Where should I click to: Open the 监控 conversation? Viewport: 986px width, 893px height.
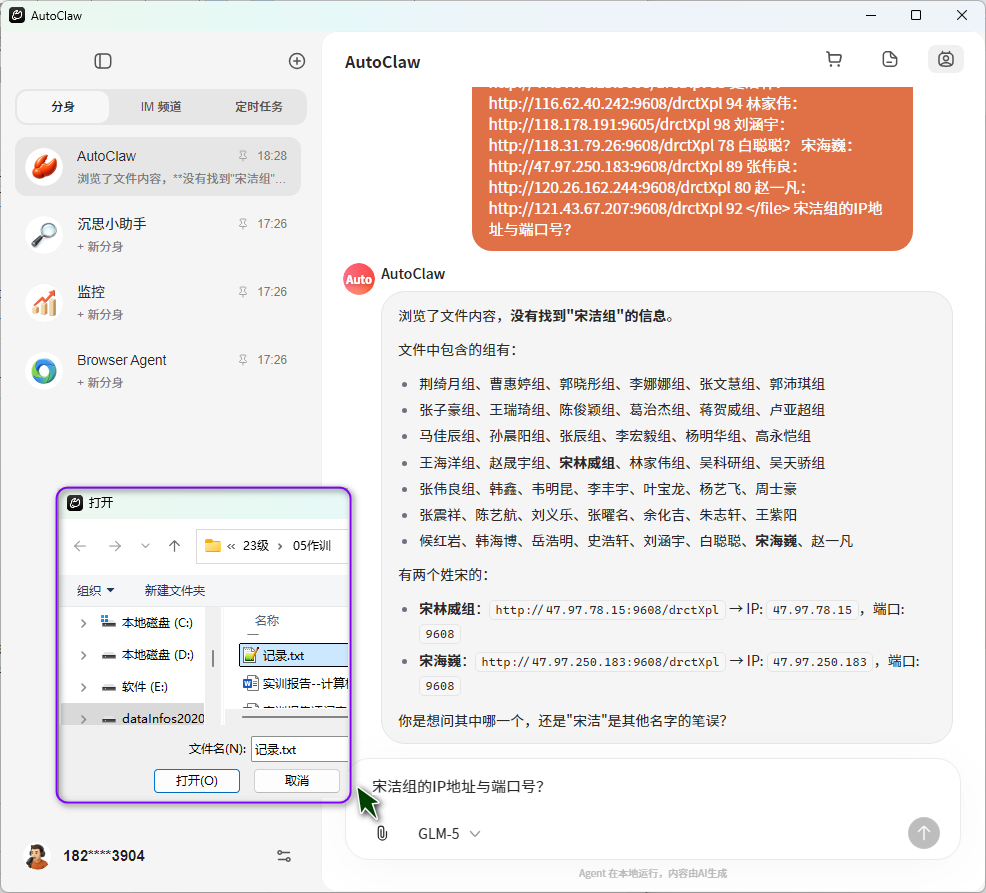[158, 302]
